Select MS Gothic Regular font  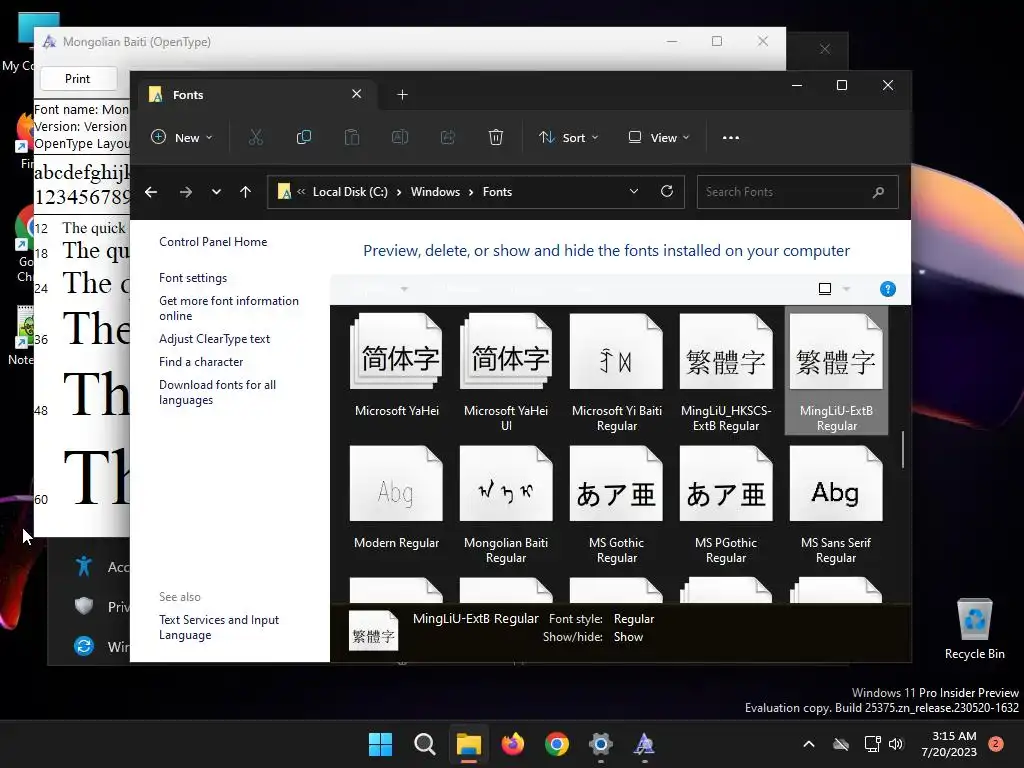tap(616, 504)
